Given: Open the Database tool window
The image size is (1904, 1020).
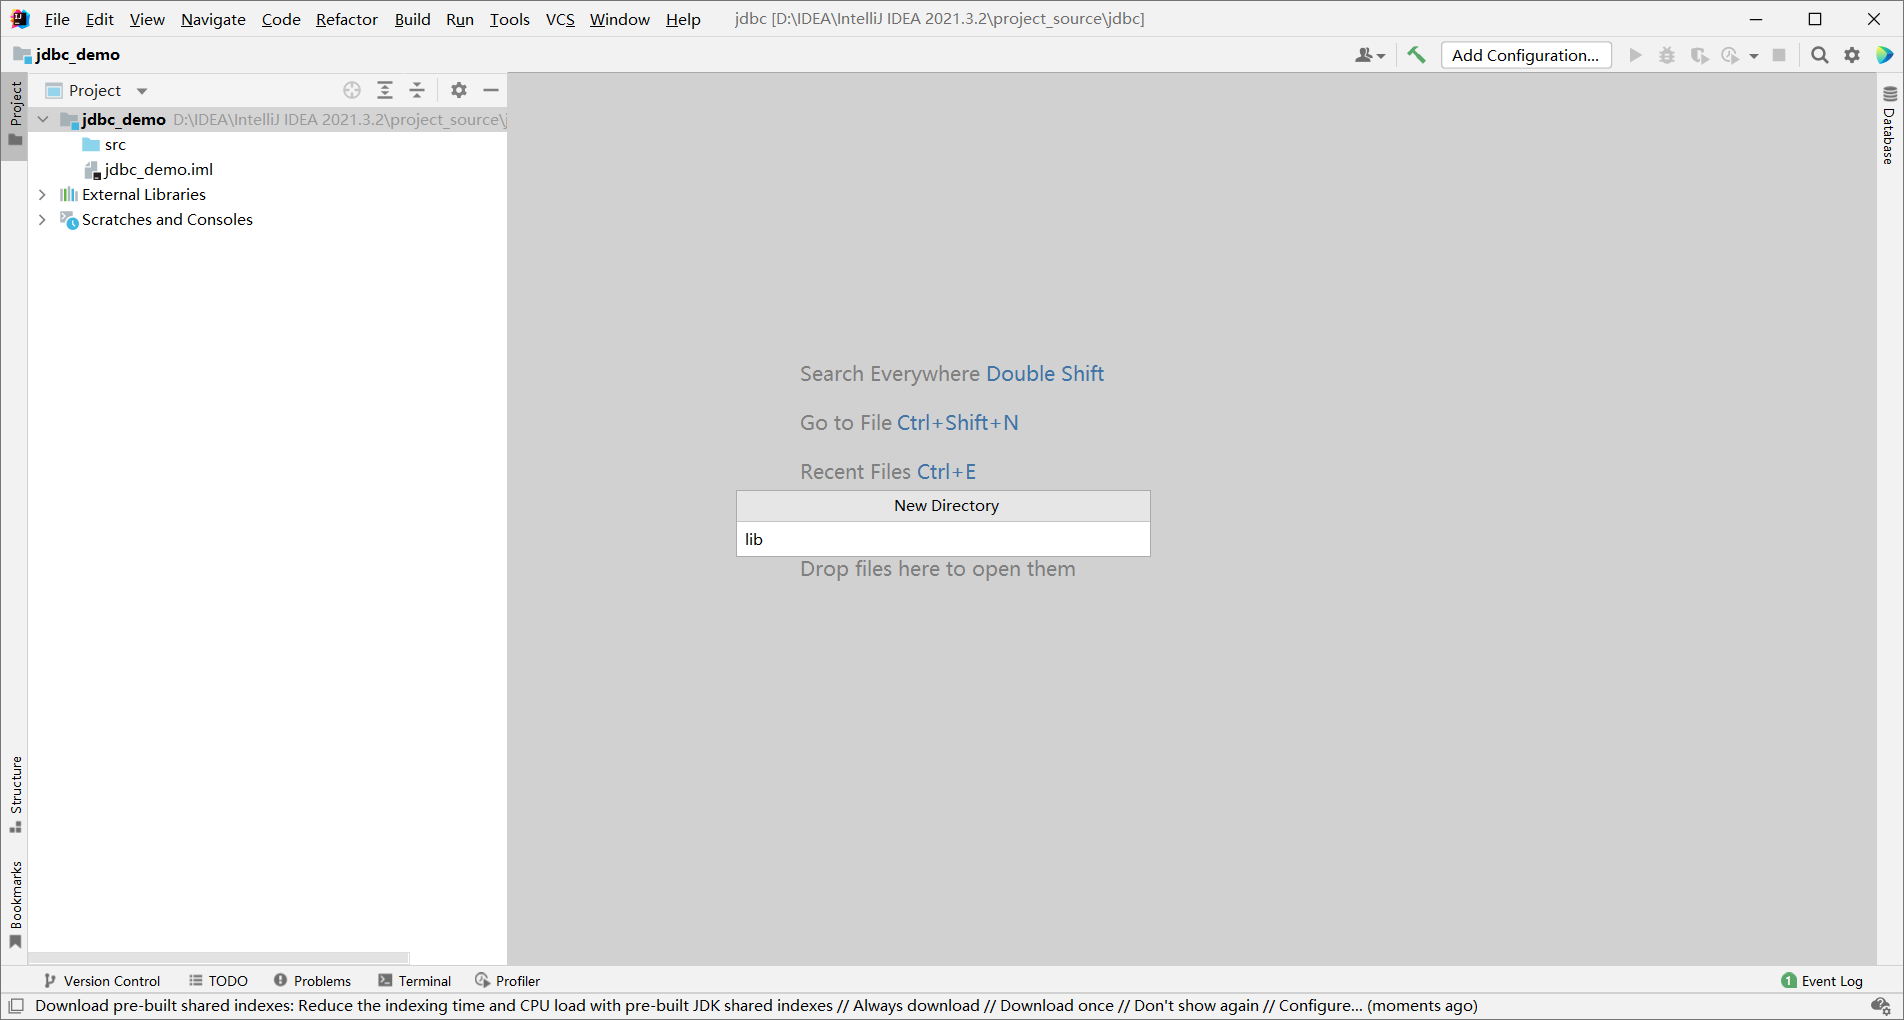Looking at the screenshot, I should click(1889, 125).
